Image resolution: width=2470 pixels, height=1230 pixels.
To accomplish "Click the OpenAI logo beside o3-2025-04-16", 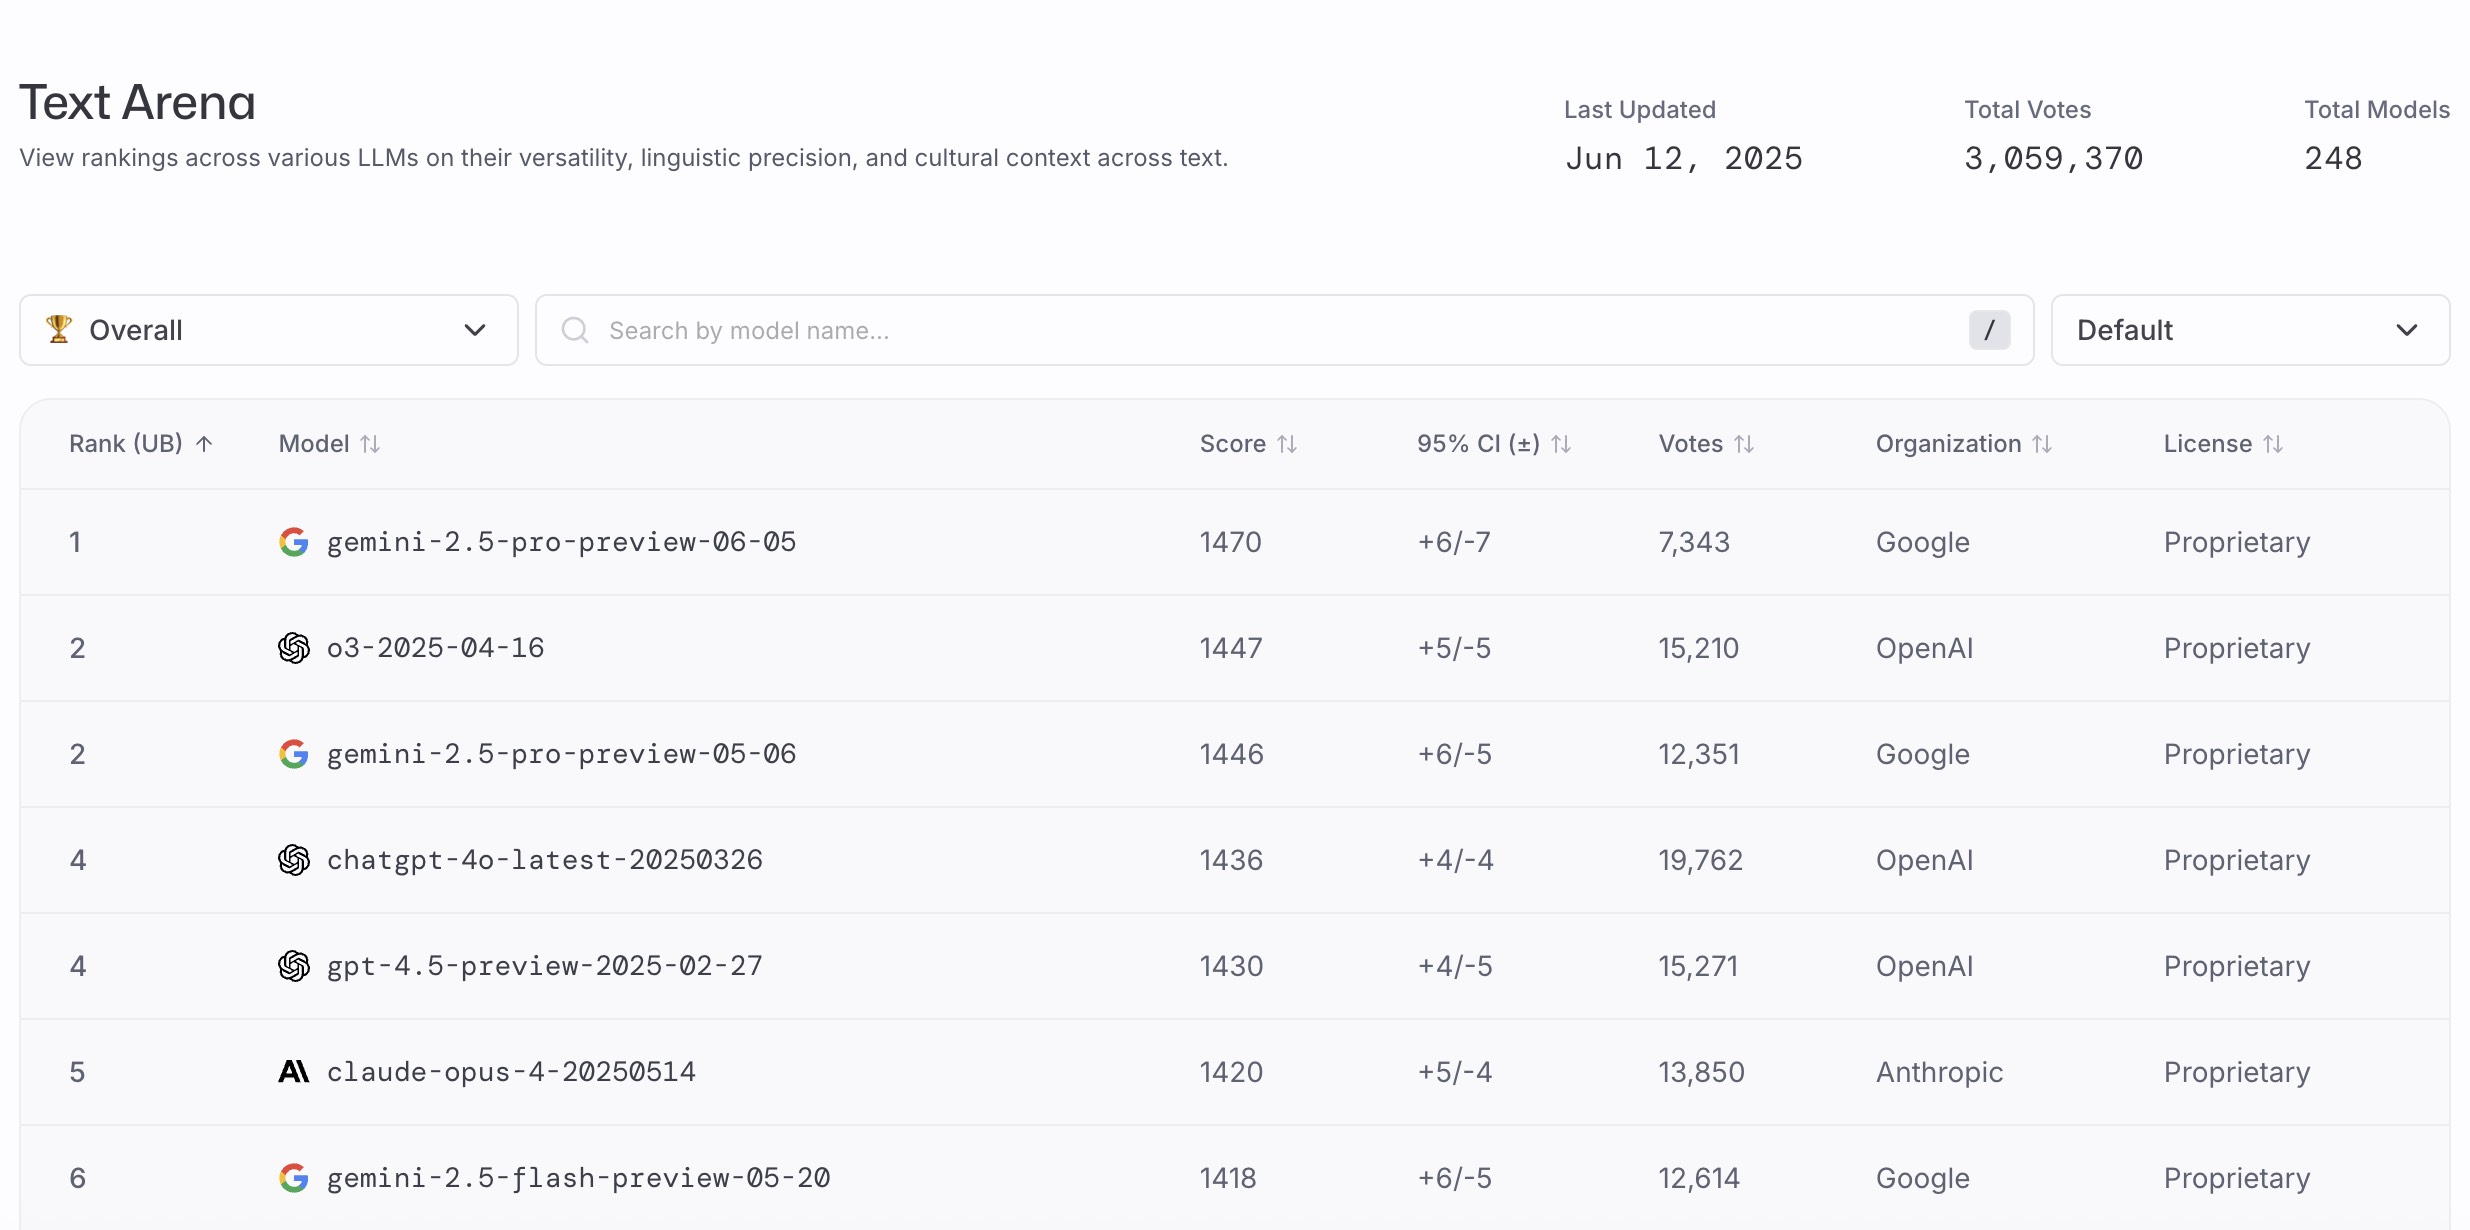I will click(x=293, y=648).
